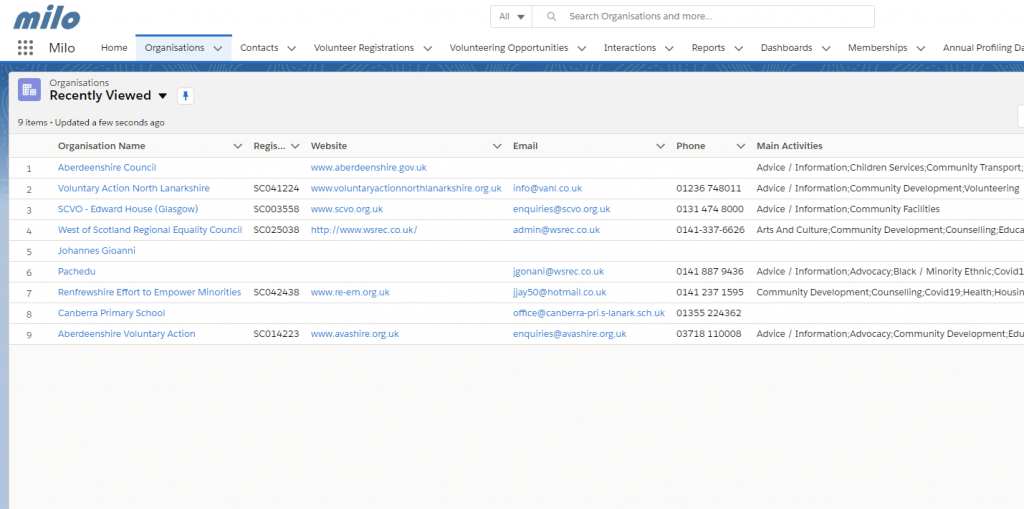
Task: Expand the Organisations tab chevron
Action: click(x=218, y=48)
